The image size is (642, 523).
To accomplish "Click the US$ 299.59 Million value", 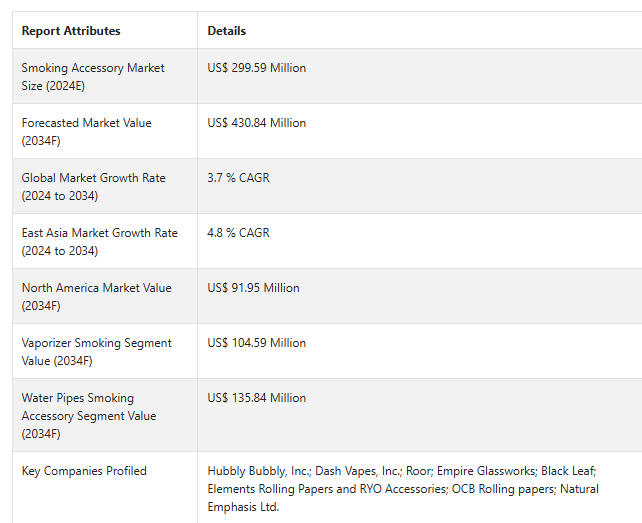I will (x=257, y=68).
